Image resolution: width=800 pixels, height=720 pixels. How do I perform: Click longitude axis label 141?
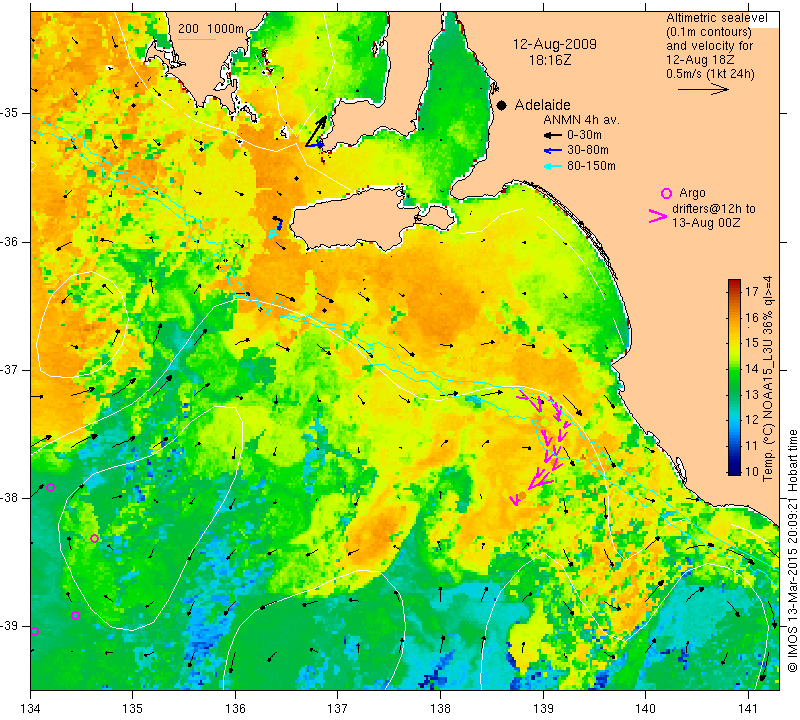click(748, 708)
